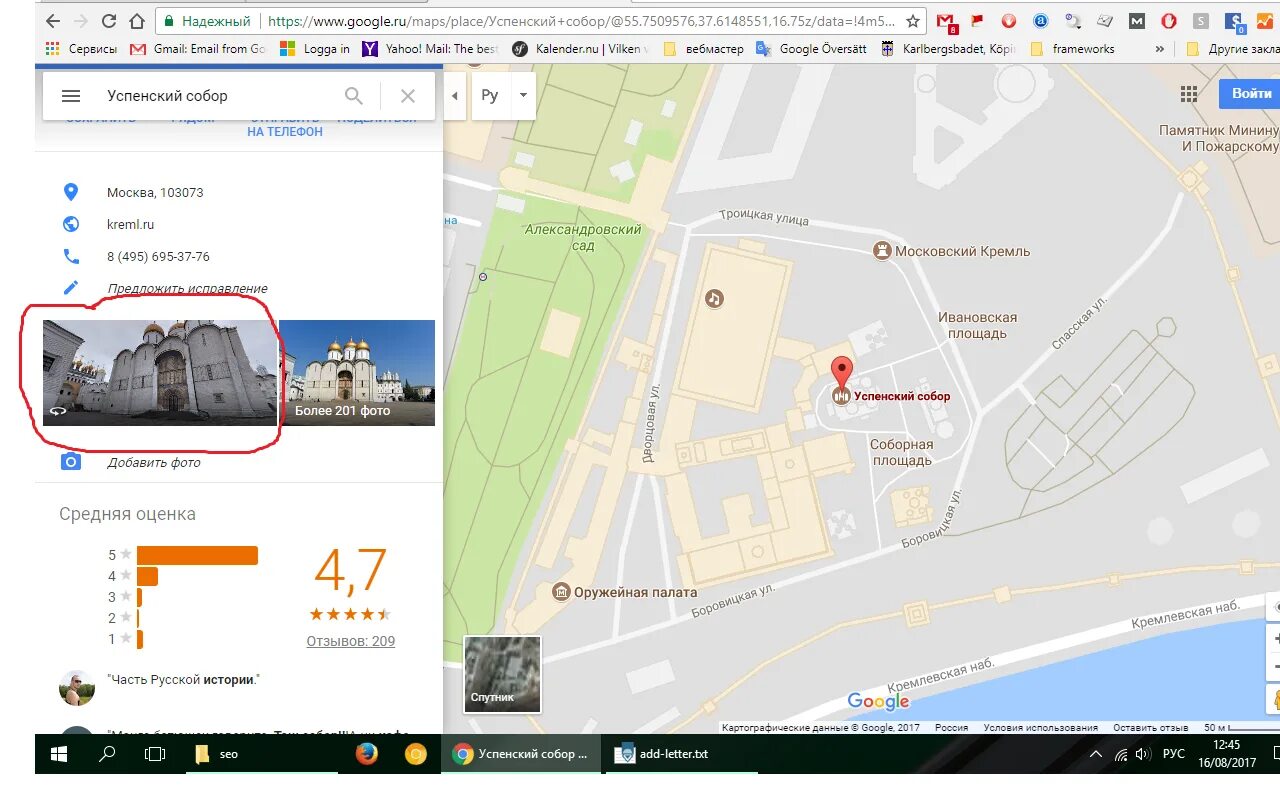1280x800 pixels.
Task: Click the blue Войти sign-in button
Action: (x=1250, y=93)
